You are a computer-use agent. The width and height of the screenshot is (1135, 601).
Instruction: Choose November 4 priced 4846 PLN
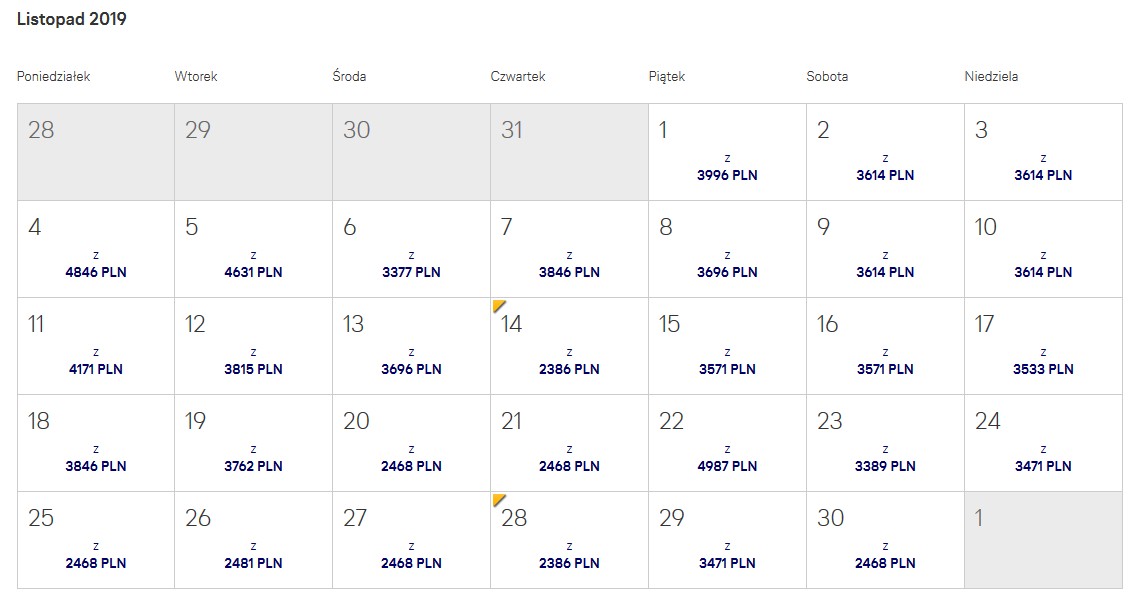pos(96,249)
